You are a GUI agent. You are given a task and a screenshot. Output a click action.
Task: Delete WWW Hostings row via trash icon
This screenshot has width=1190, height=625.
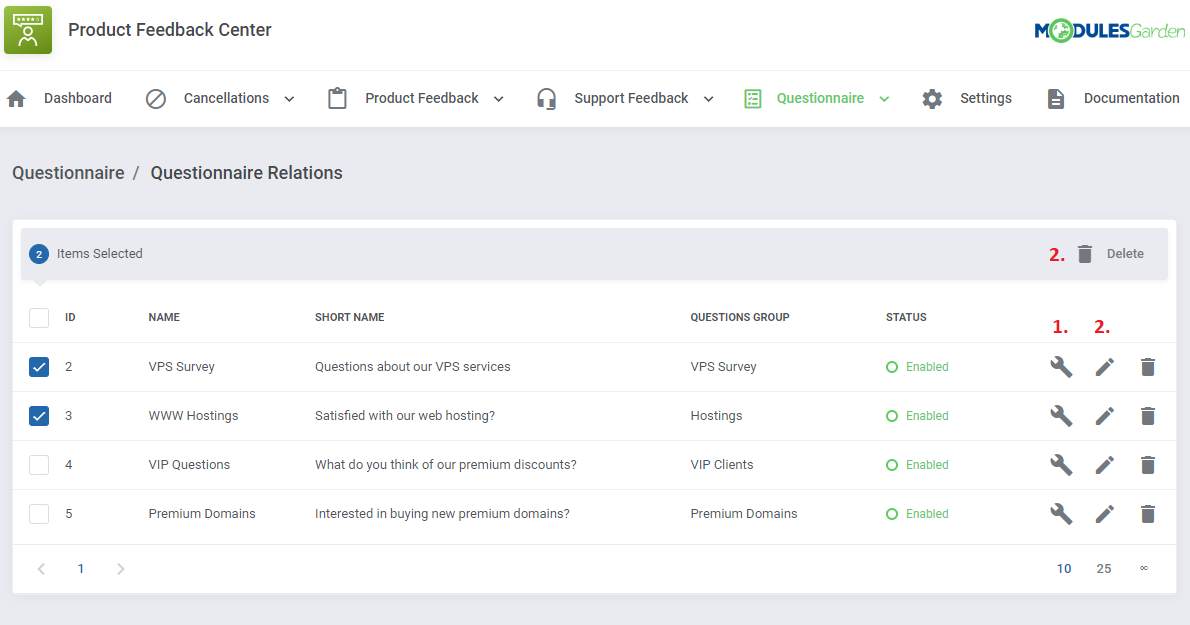[1148, 416]
